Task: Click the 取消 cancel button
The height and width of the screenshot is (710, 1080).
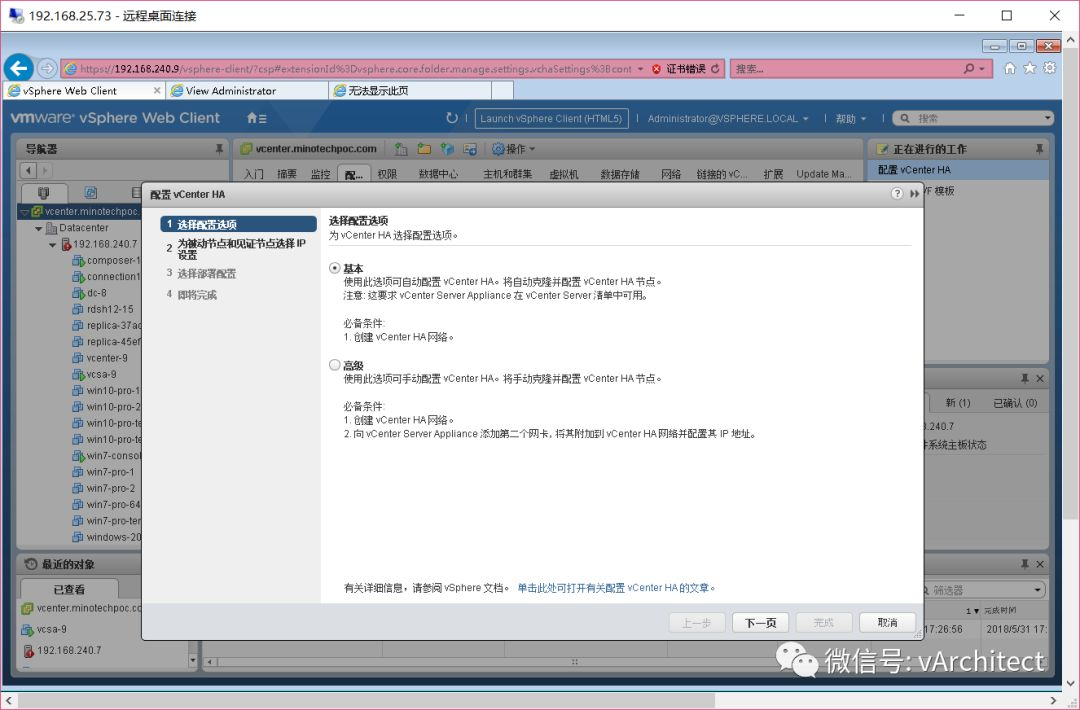Action: pos(888,623)
